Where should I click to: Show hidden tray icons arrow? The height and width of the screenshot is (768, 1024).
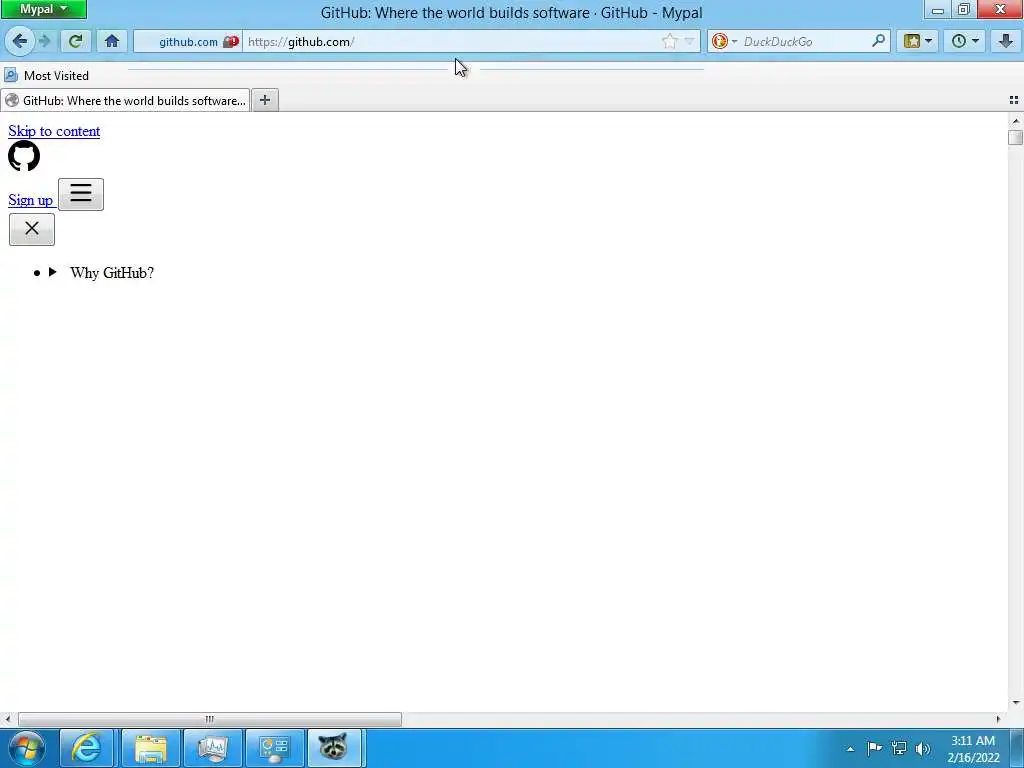(850, 749)
